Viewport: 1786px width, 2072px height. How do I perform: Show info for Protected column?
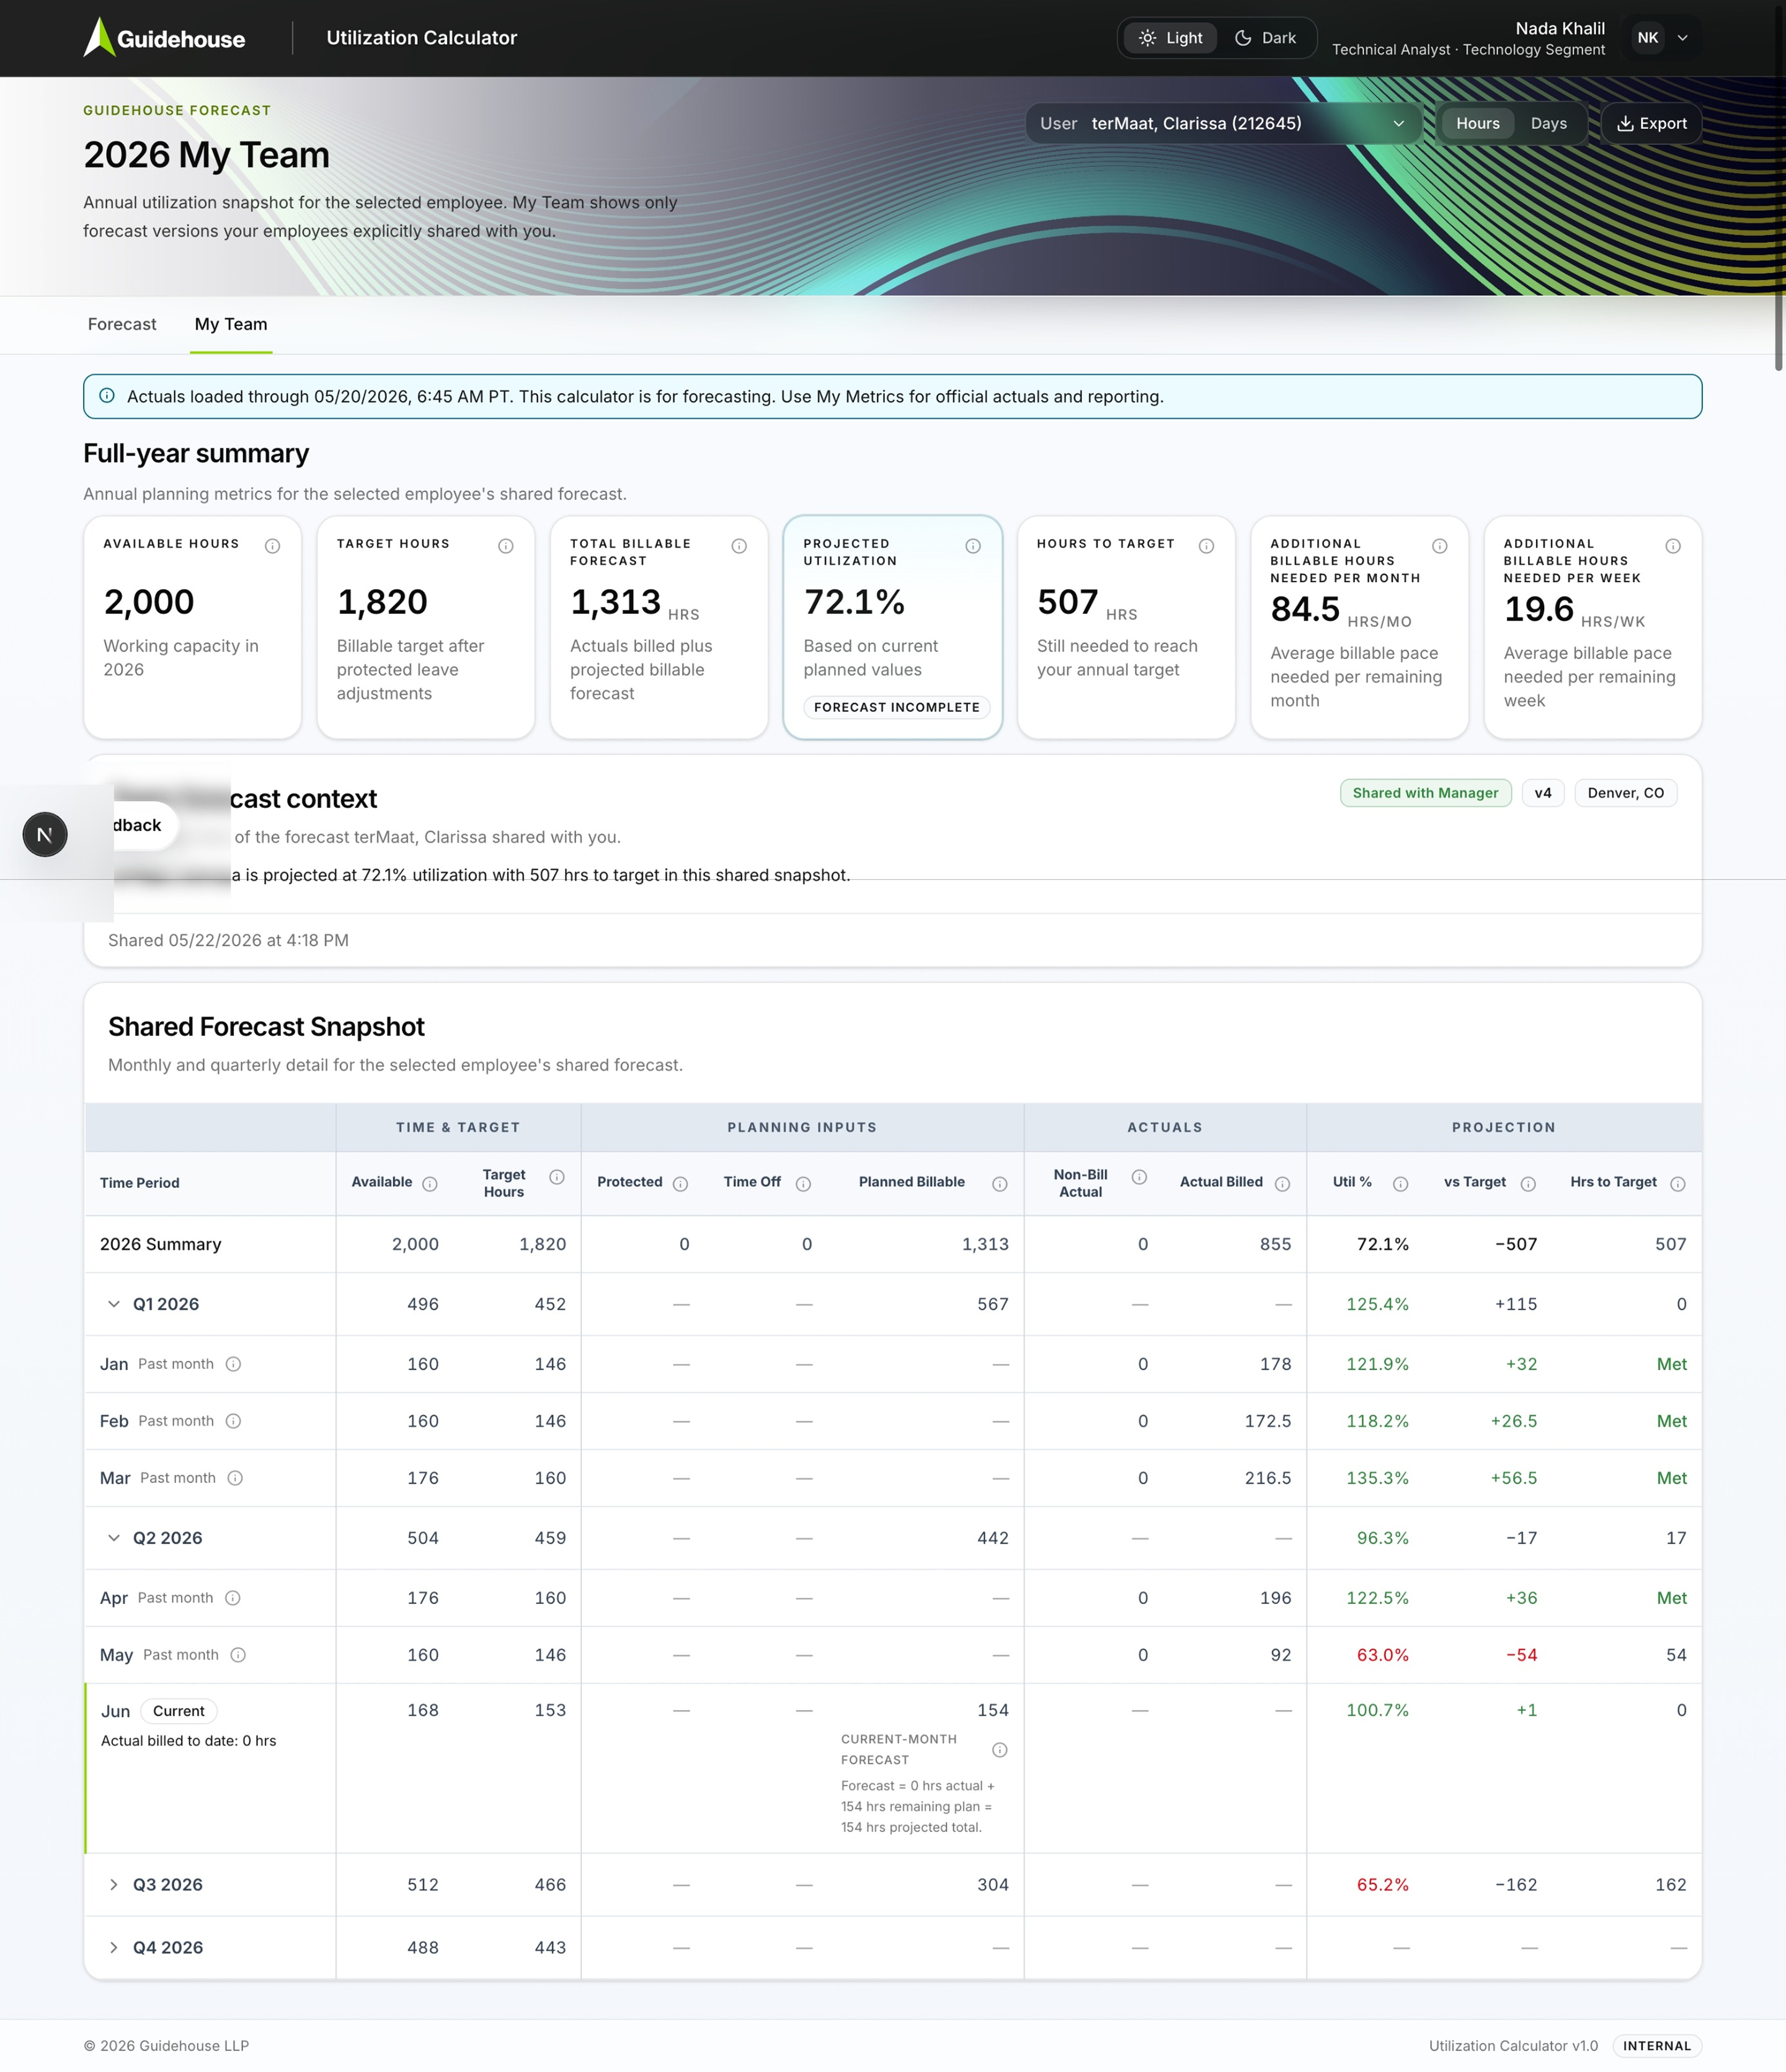pos(680,1184)
